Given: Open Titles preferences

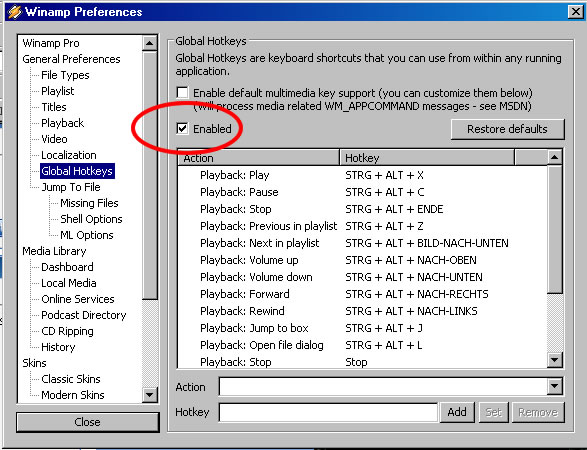Looking at the screenshot, I should 54,107.
